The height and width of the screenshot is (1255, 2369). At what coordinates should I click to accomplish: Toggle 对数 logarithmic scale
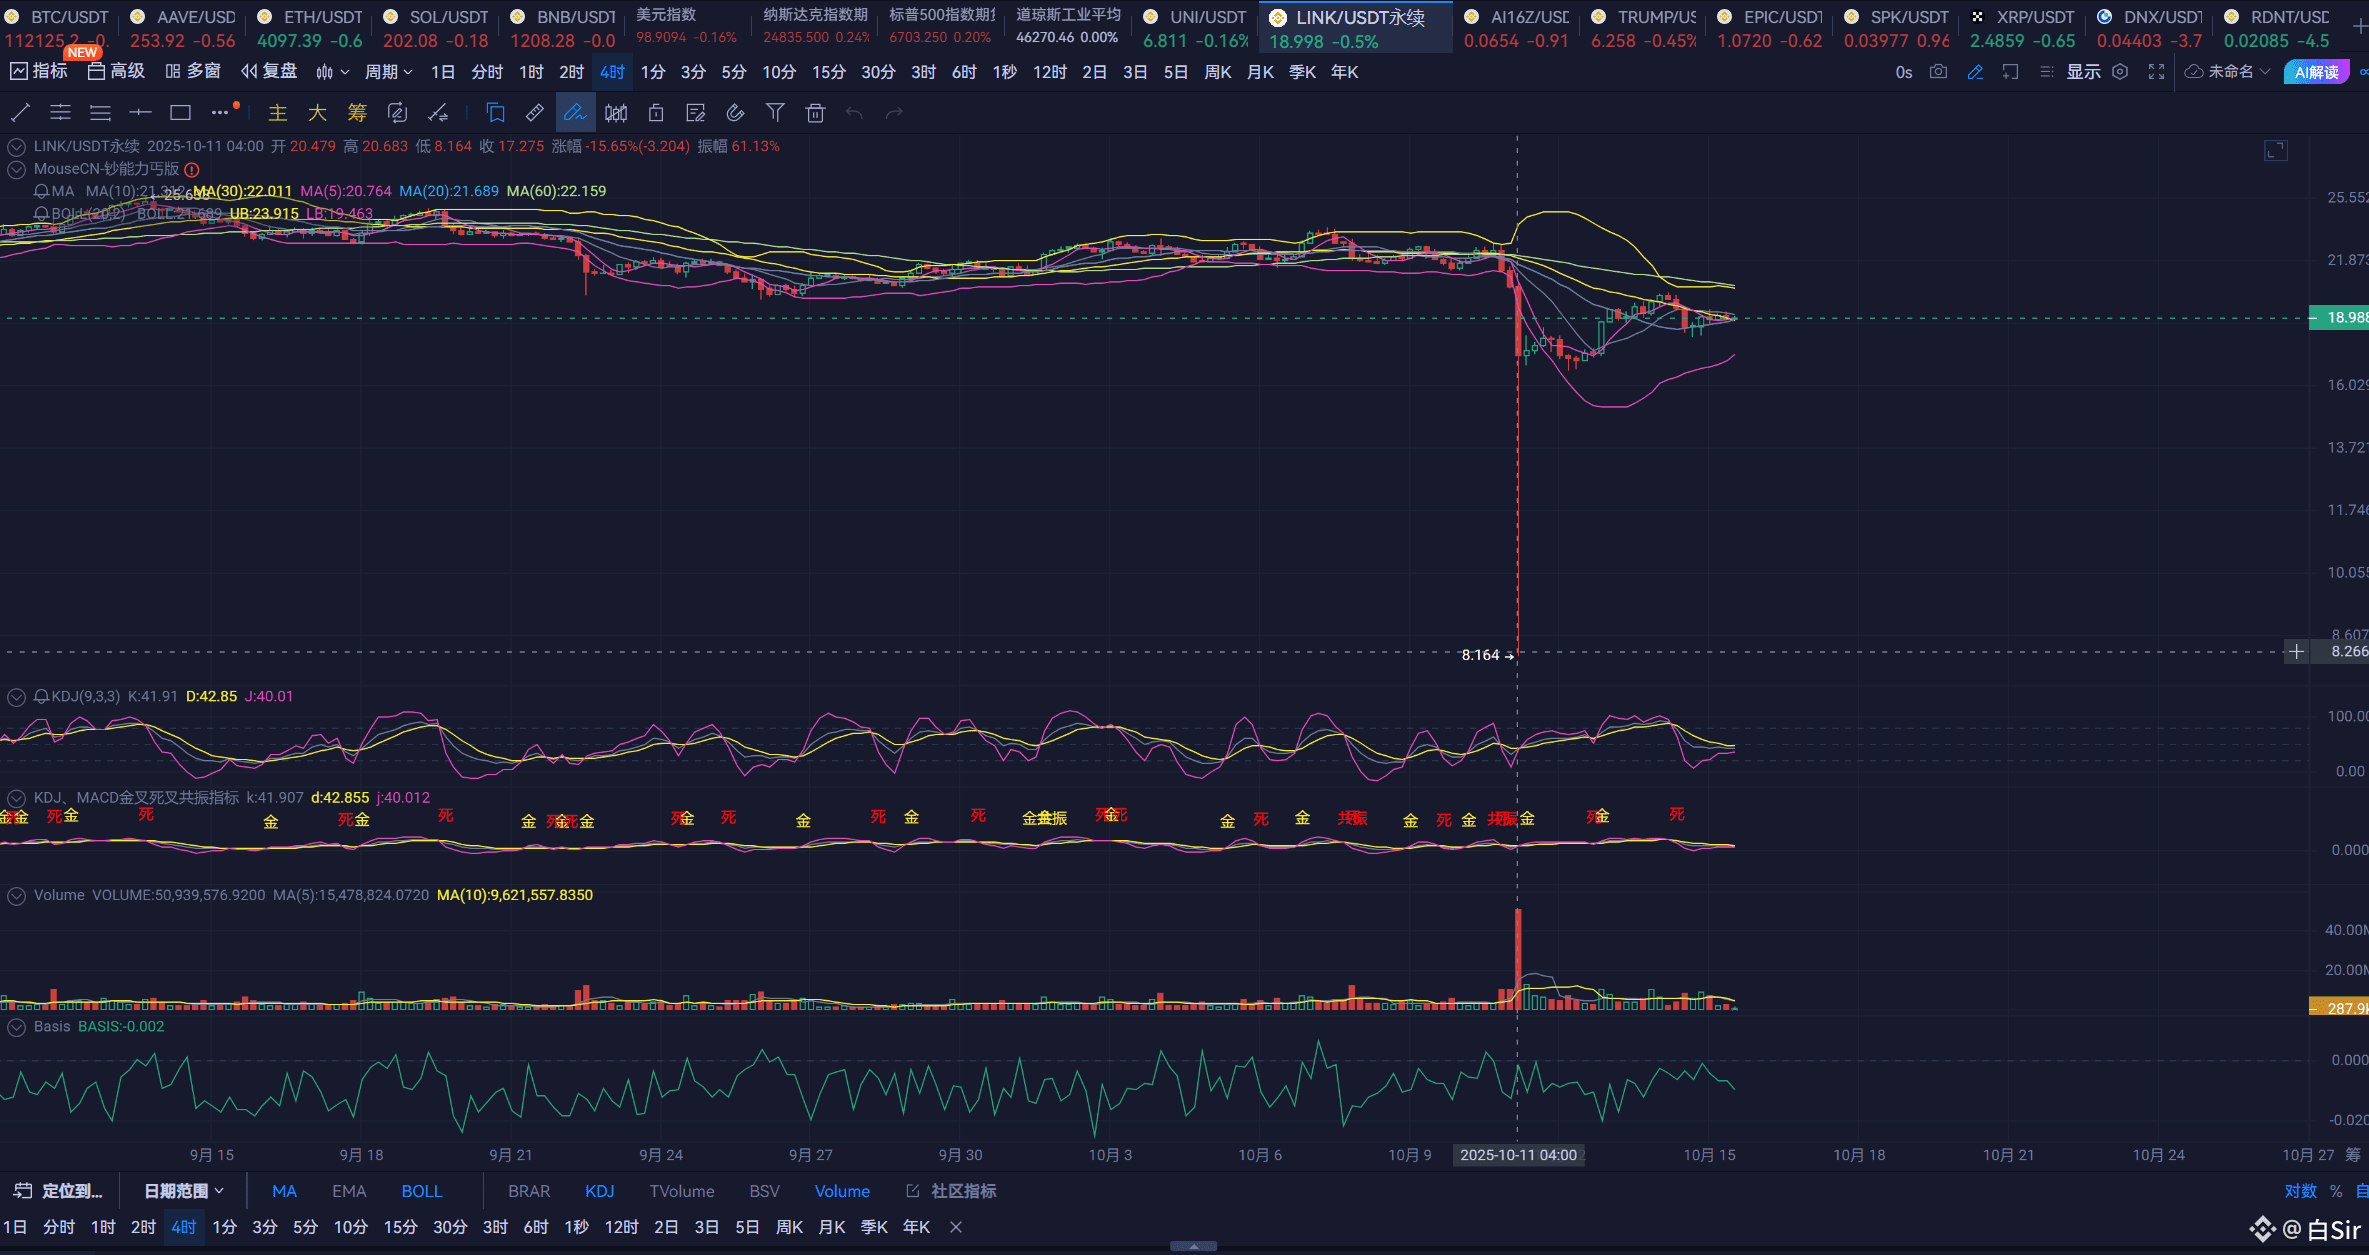[2300, 1191]
